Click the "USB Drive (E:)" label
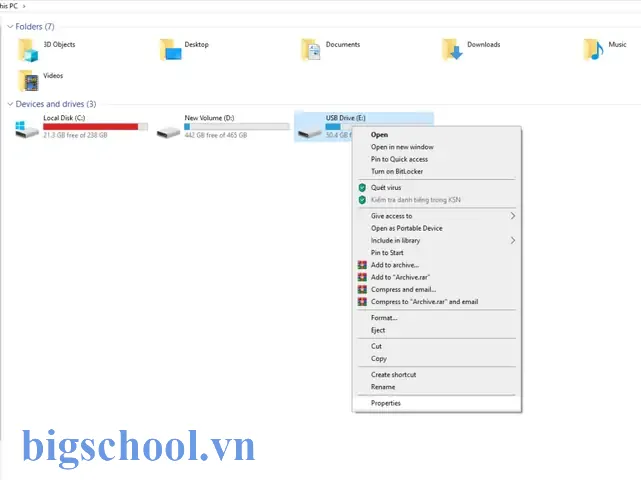 345,118
